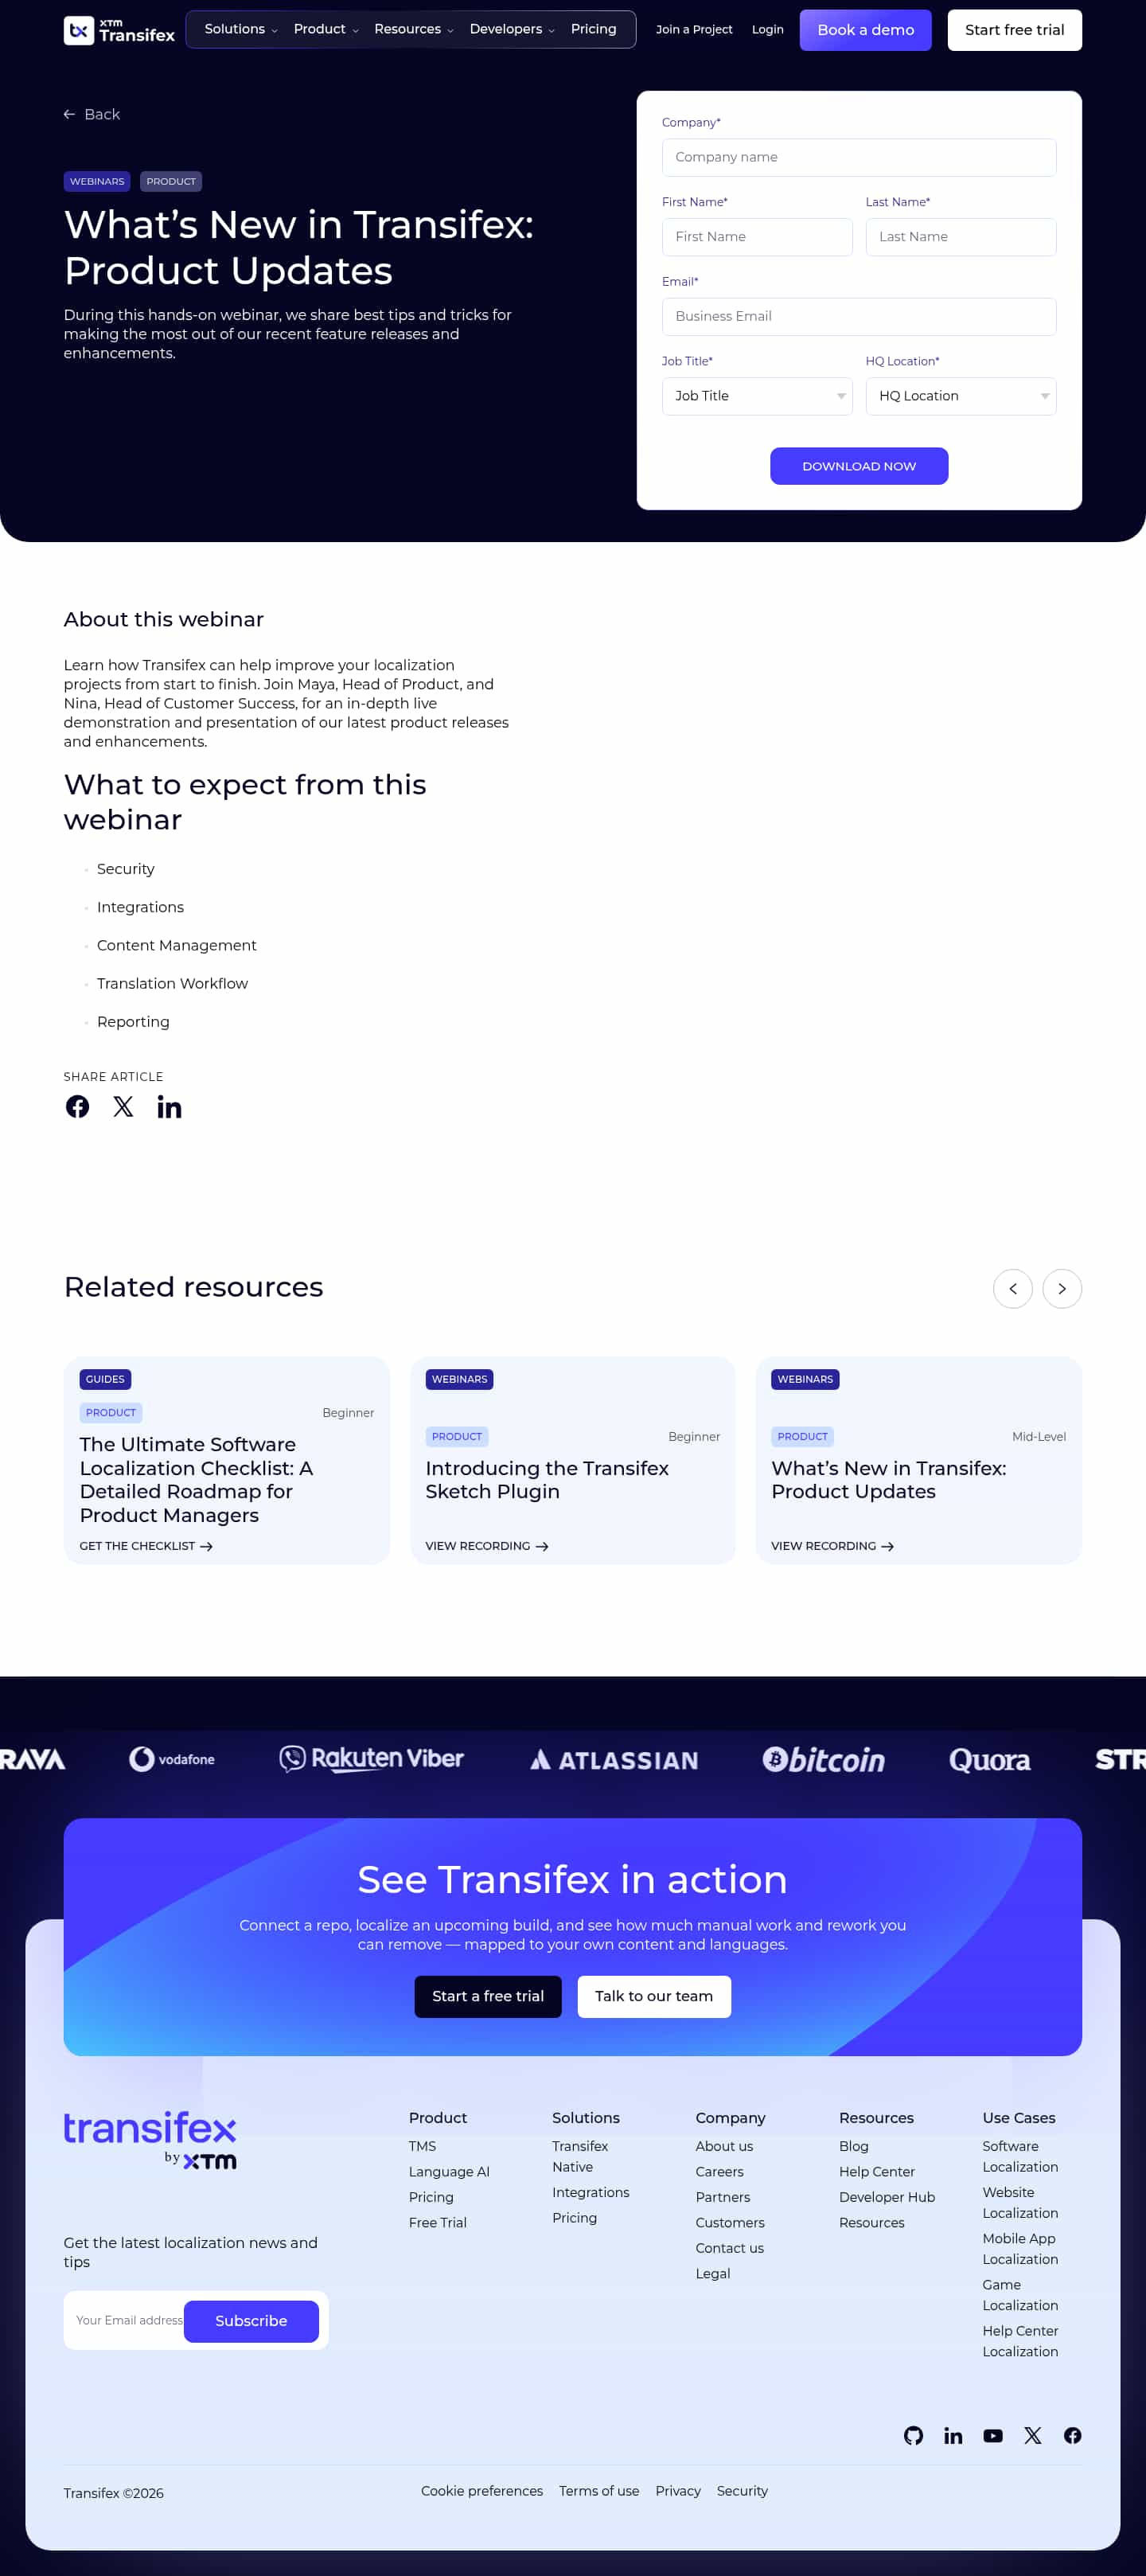
Task: Click Start a free trial banner button
Action: coord(488,1996)
